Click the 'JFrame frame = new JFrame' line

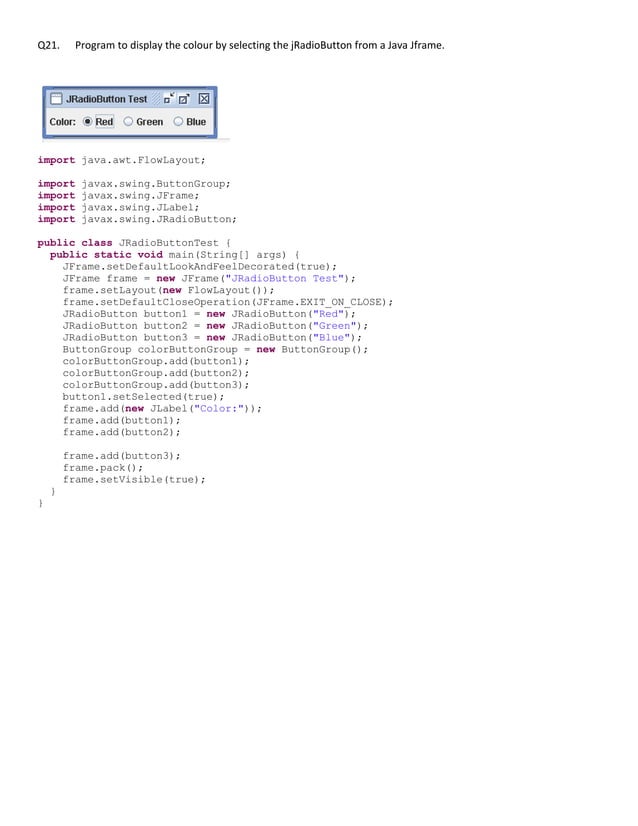coord(209,278)
